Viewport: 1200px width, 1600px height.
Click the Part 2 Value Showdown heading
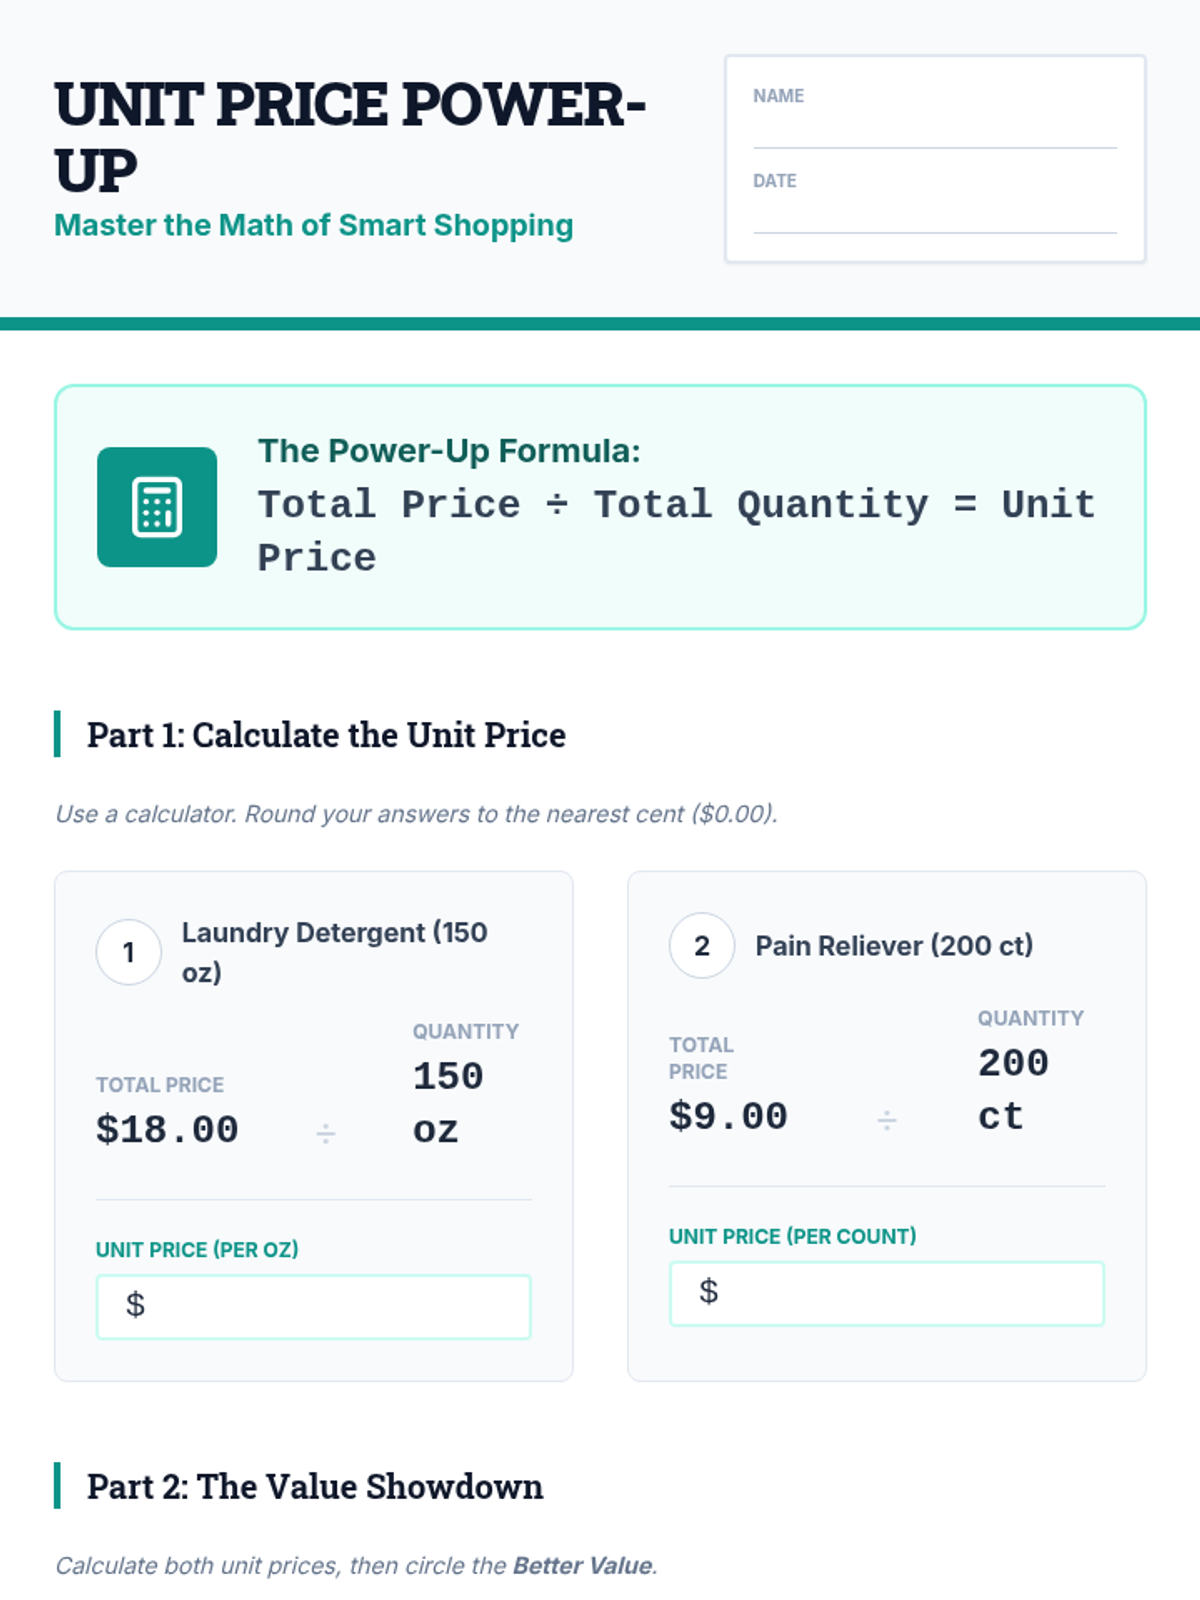pos(314,1486)
